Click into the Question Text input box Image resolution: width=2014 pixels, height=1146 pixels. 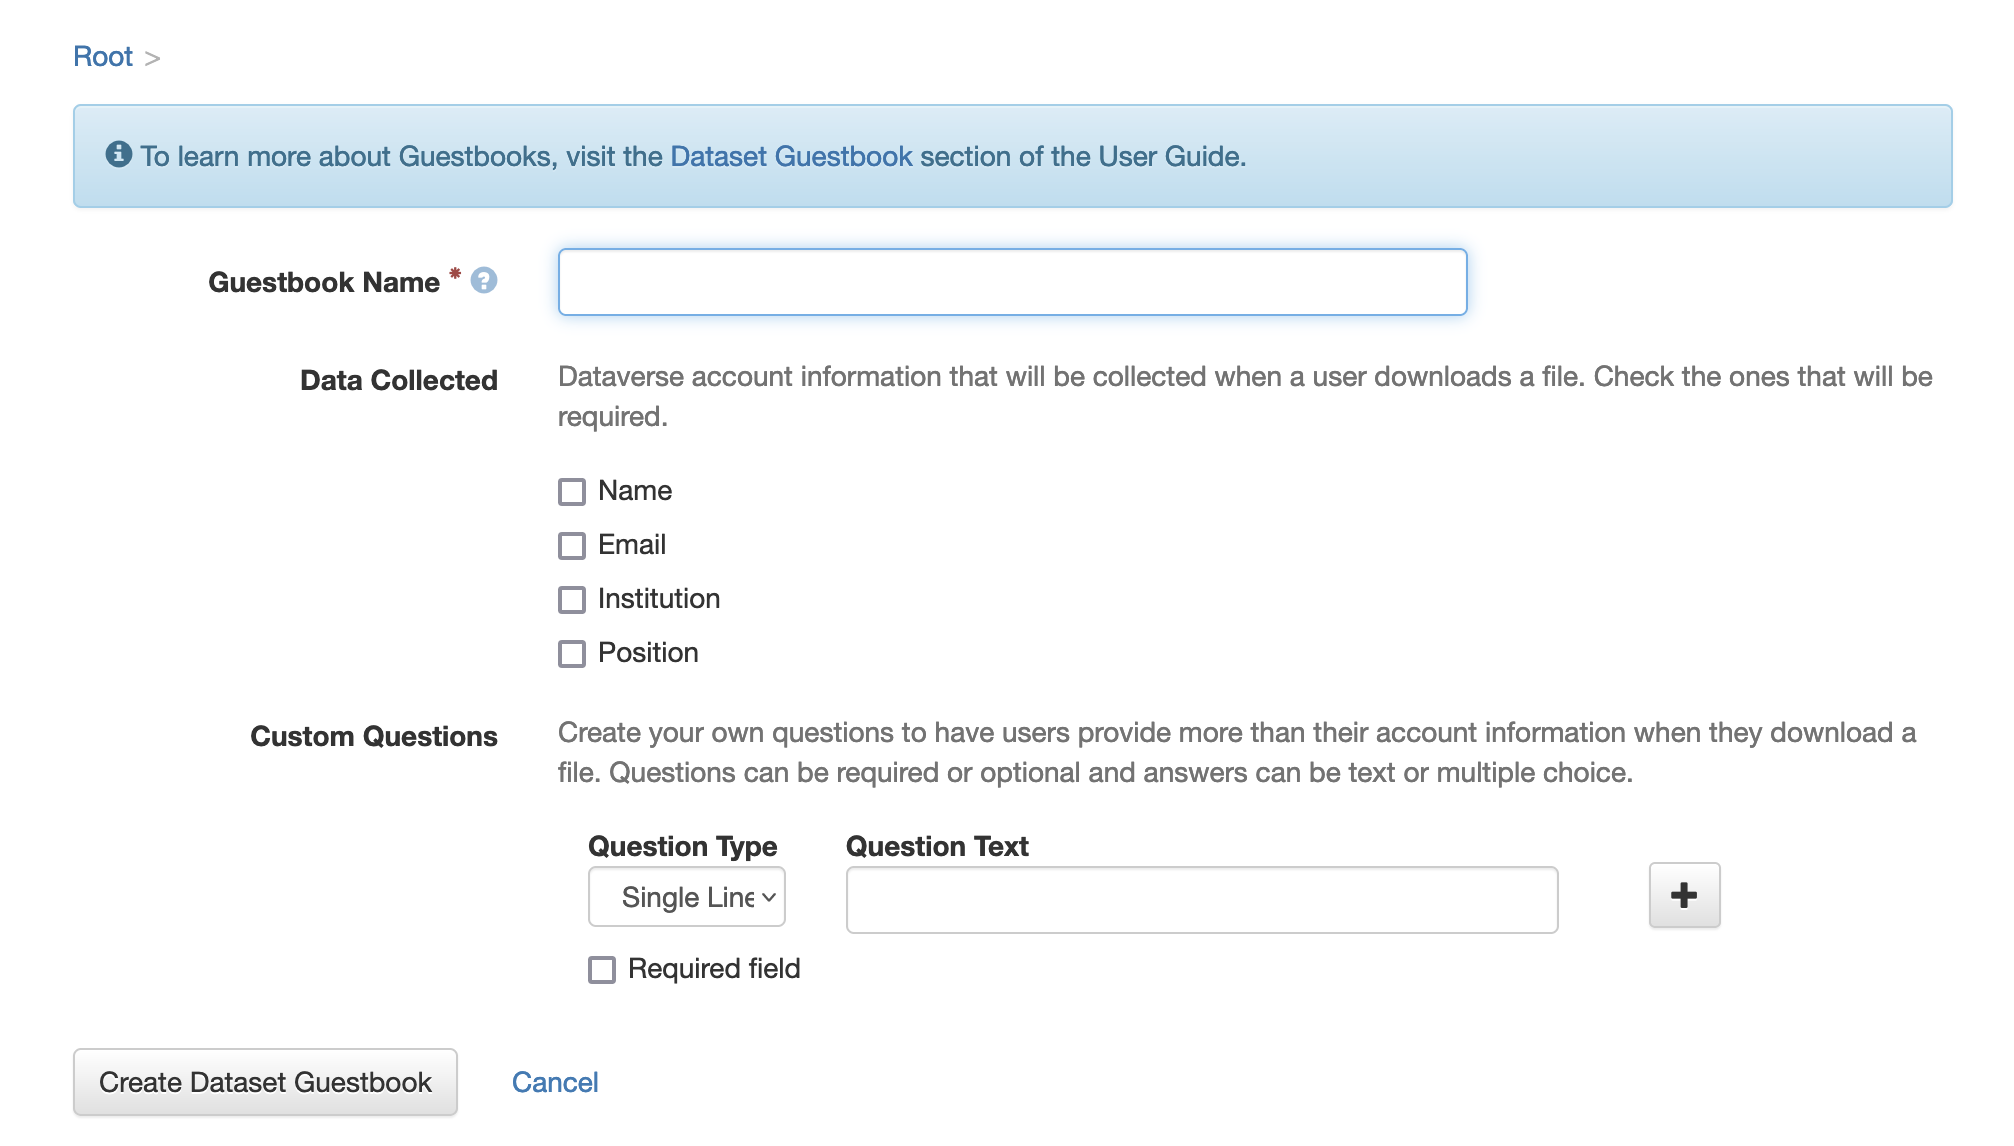click(1201, 900)
